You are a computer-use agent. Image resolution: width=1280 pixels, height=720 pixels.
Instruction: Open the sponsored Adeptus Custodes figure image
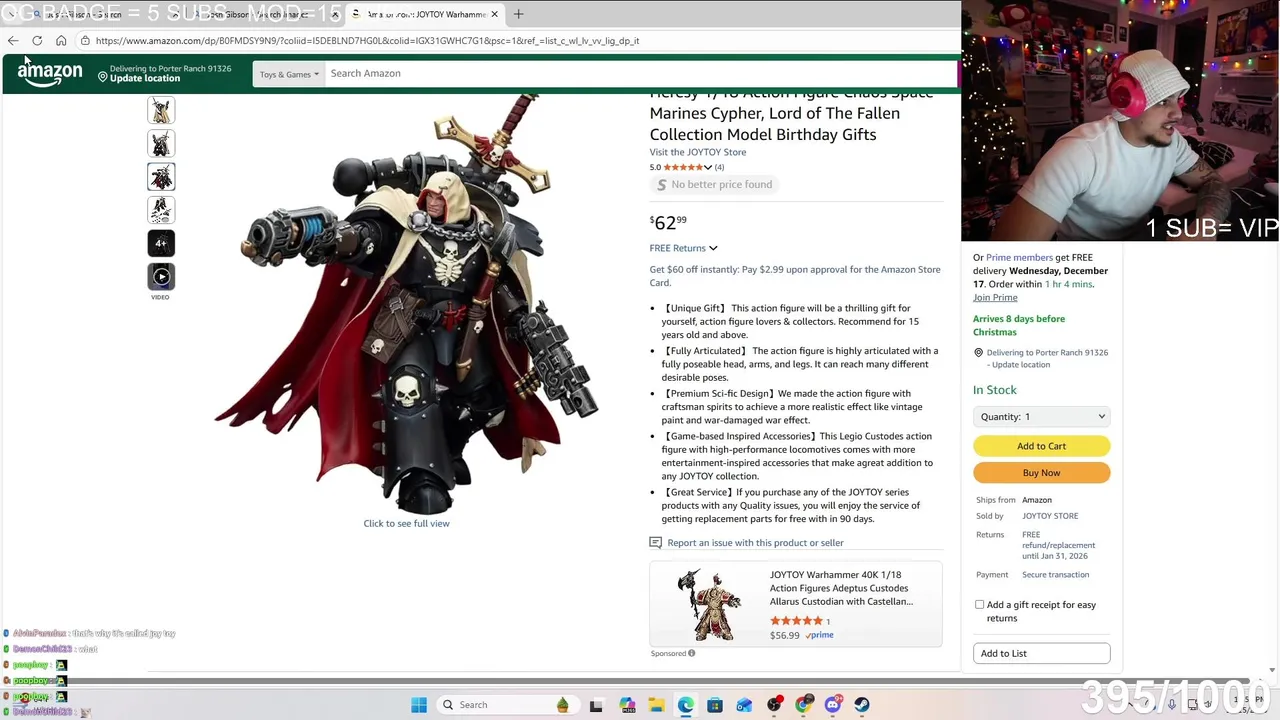coord(709,605)
